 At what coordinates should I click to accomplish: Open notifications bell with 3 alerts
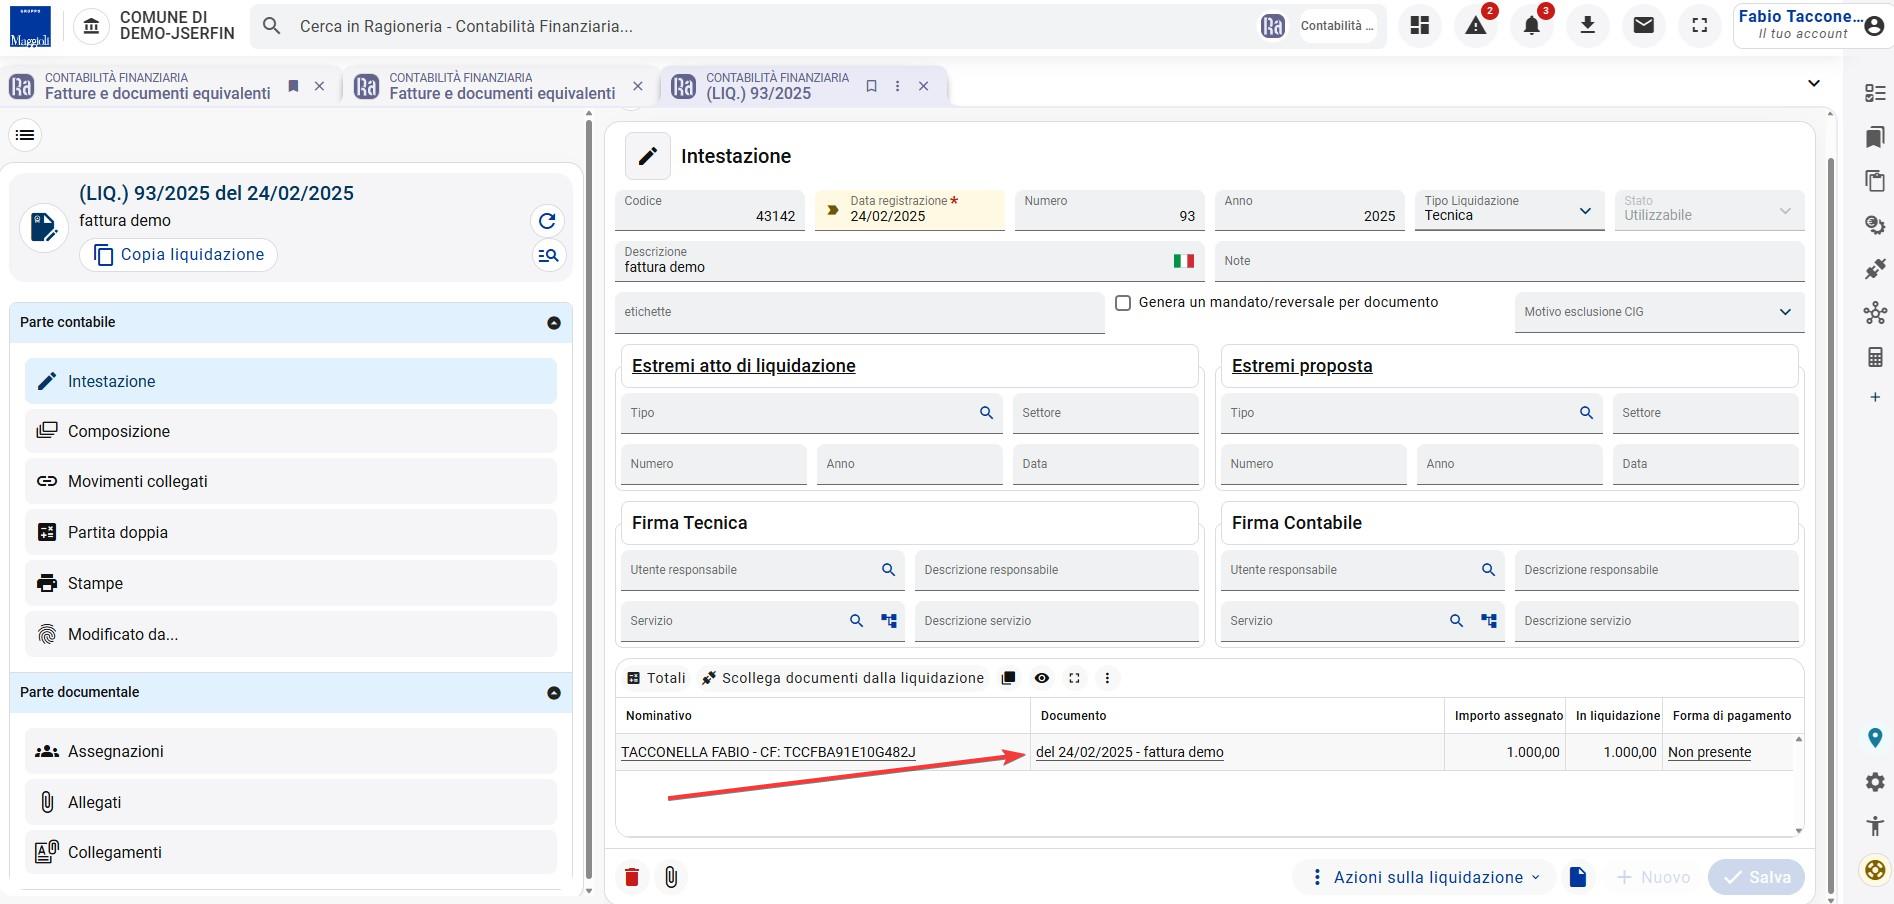(1532, 26)
